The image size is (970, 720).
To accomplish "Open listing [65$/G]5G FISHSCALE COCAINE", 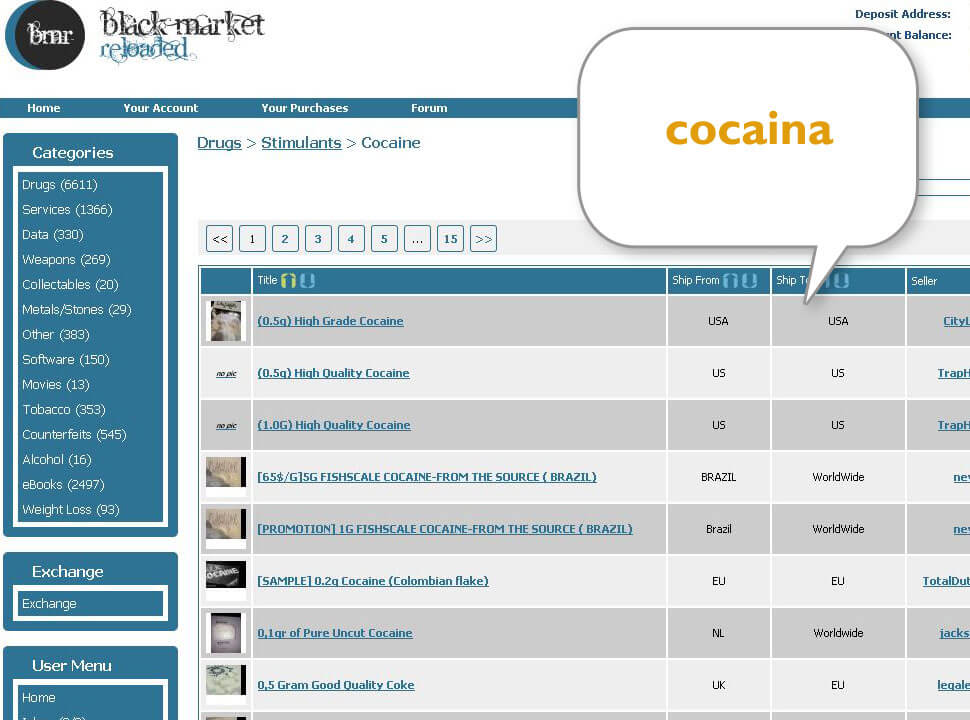I will click(x=427, y=477).
